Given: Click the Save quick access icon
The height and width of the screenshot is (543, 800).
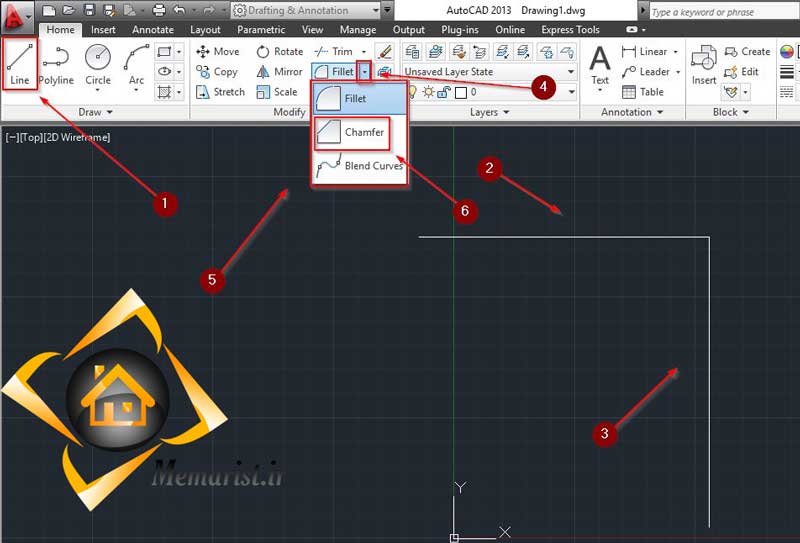Looking at the screenshot, I should point(89,10).
